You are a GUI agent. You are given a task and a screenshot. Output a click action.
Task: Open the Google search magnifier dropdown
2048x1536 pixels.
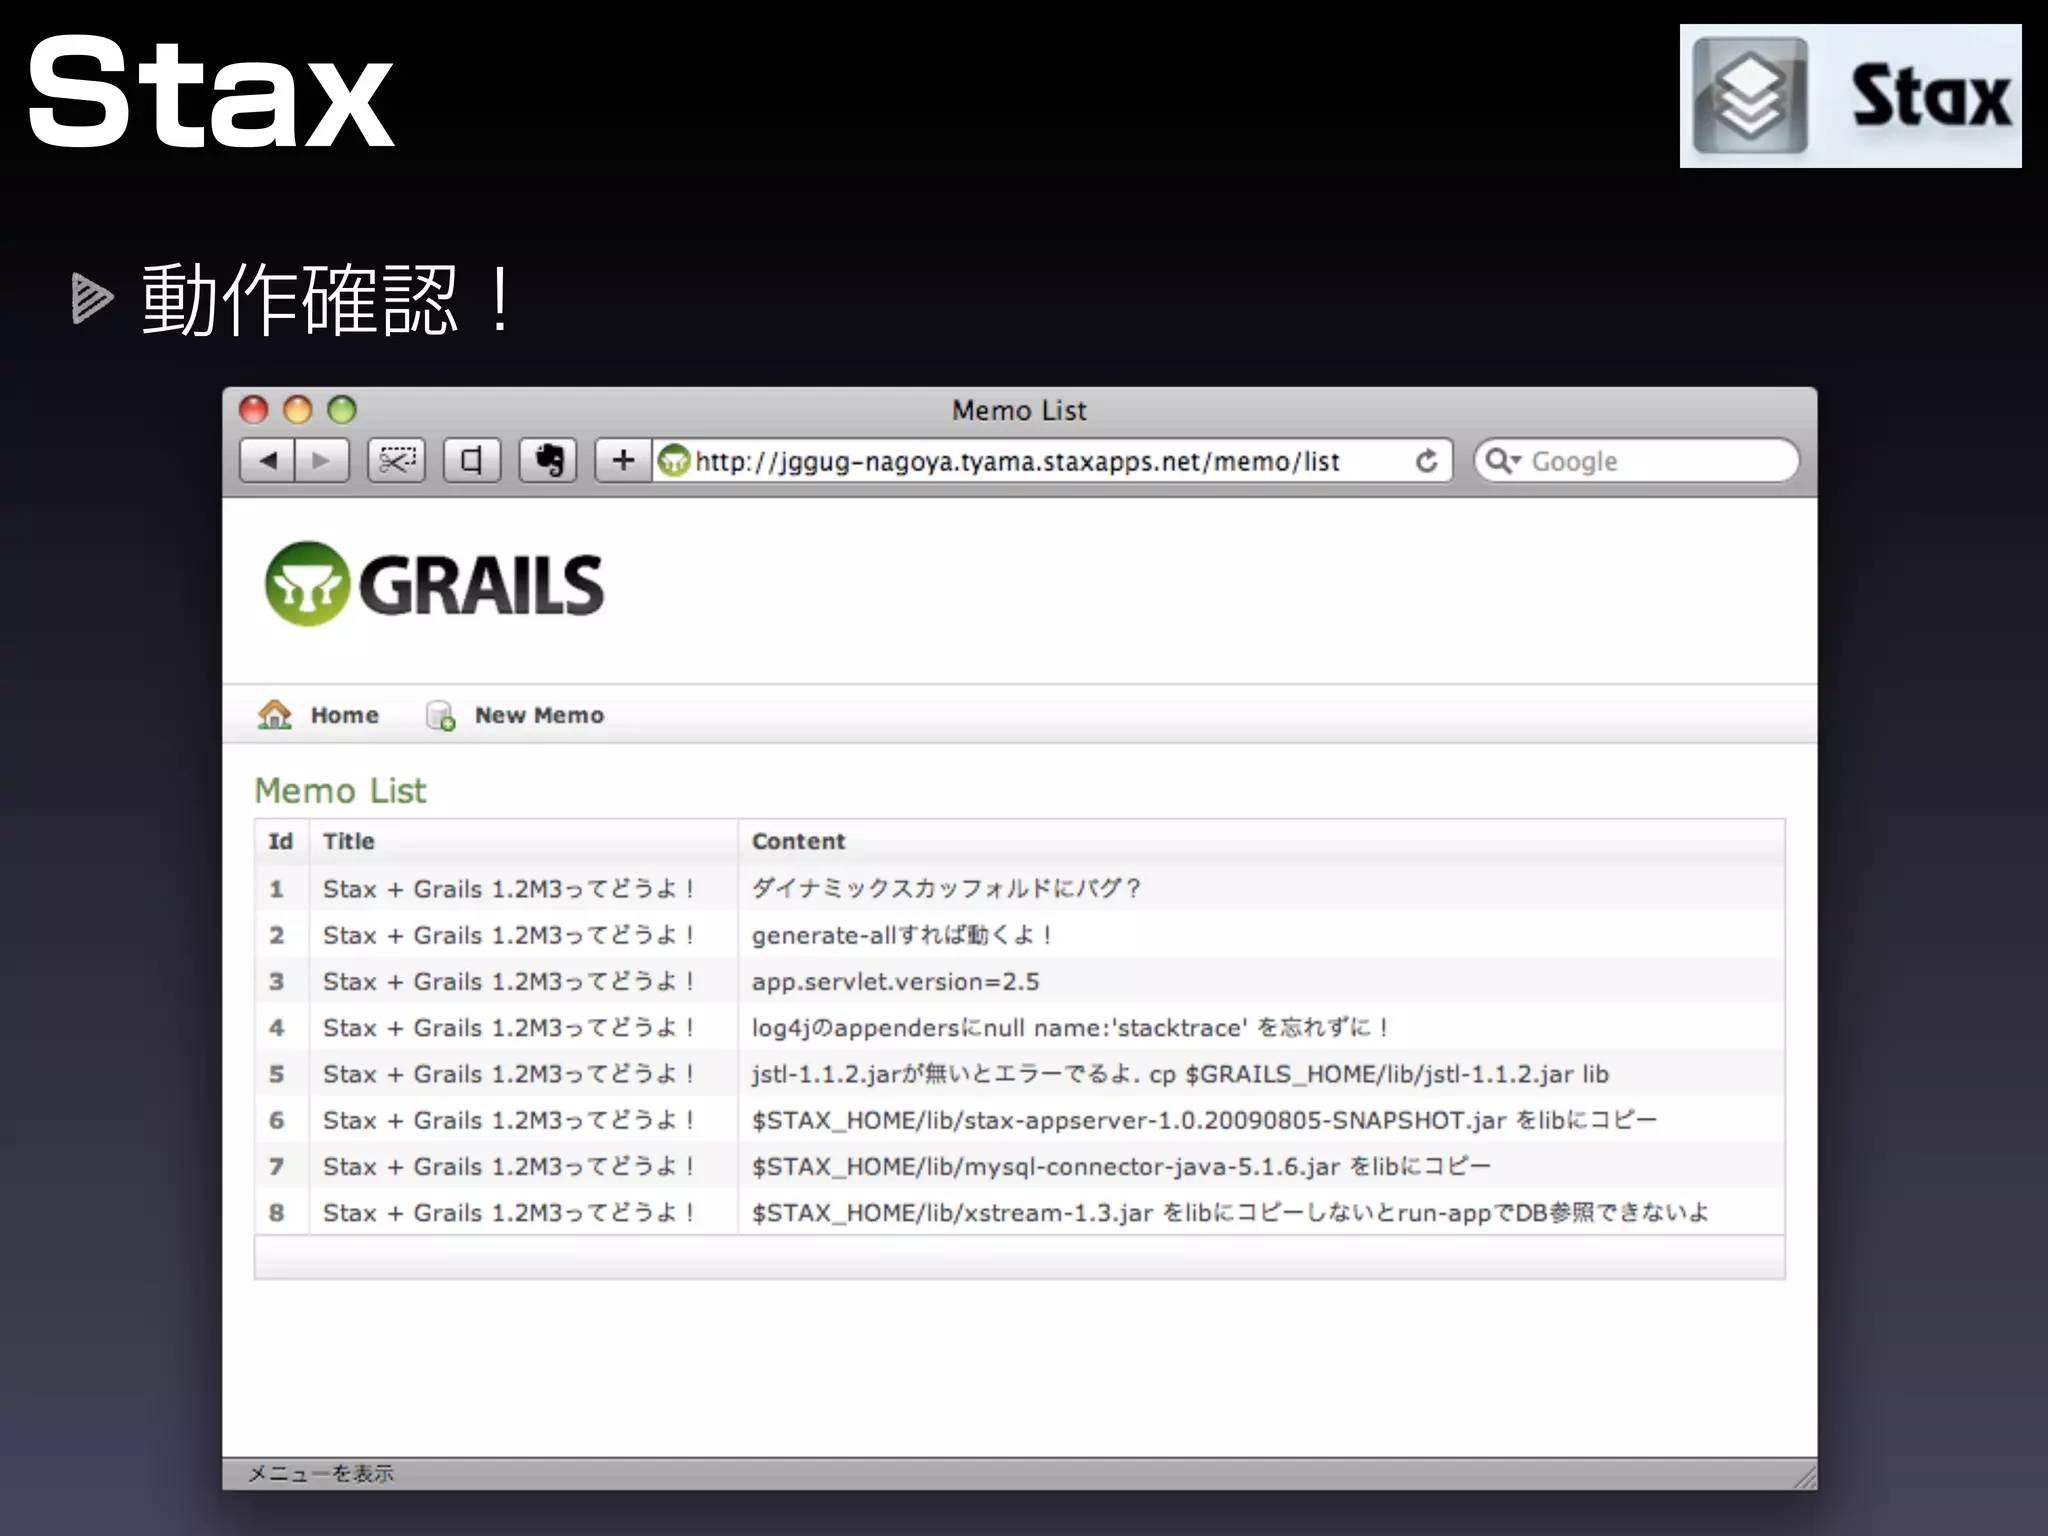point(1502,461)
